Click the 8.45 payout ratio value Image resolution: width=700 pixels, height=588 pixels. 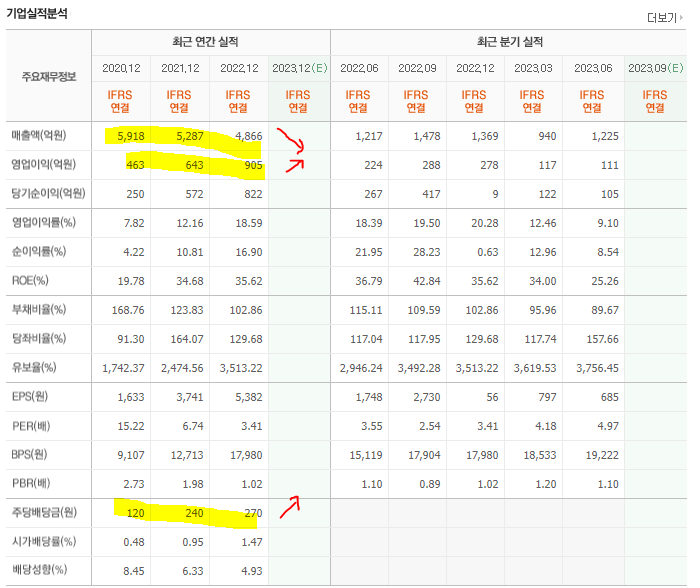click(134, 571)
